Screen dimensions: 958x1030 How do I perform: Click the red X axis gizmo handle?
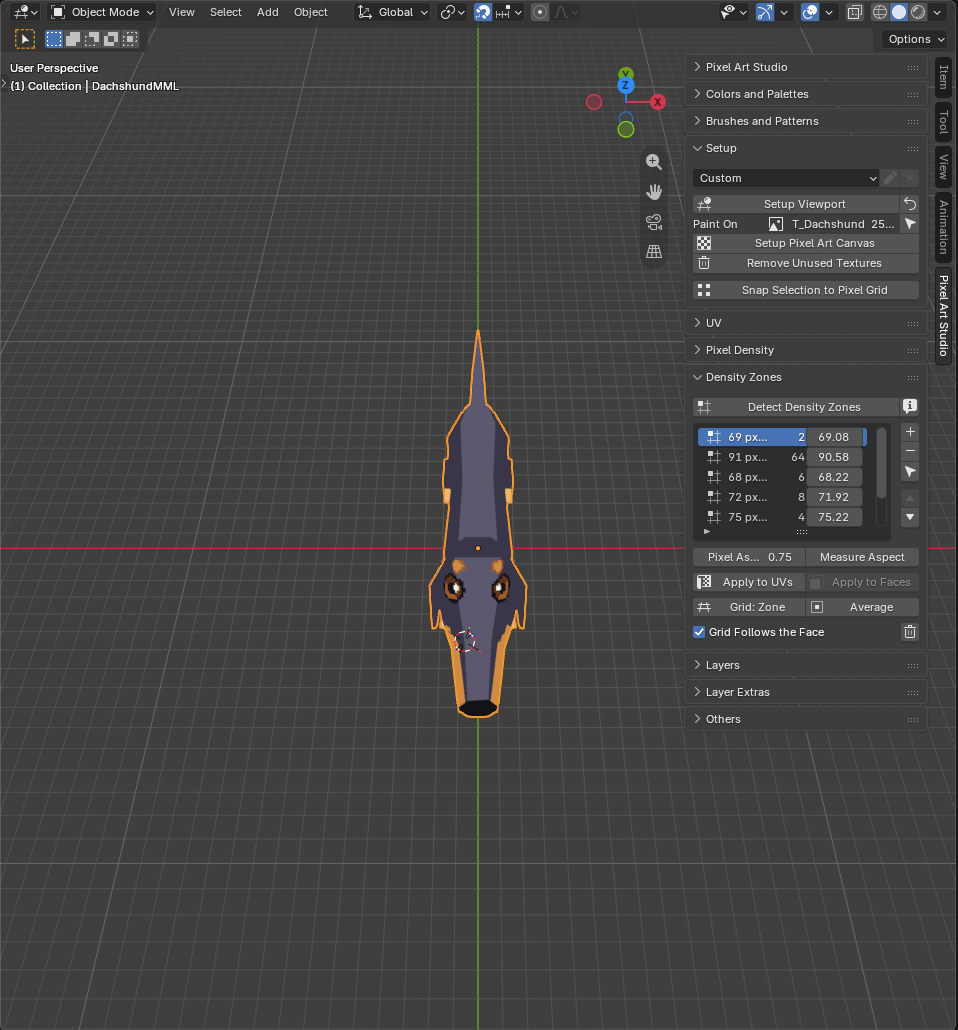tap(657, 102)
